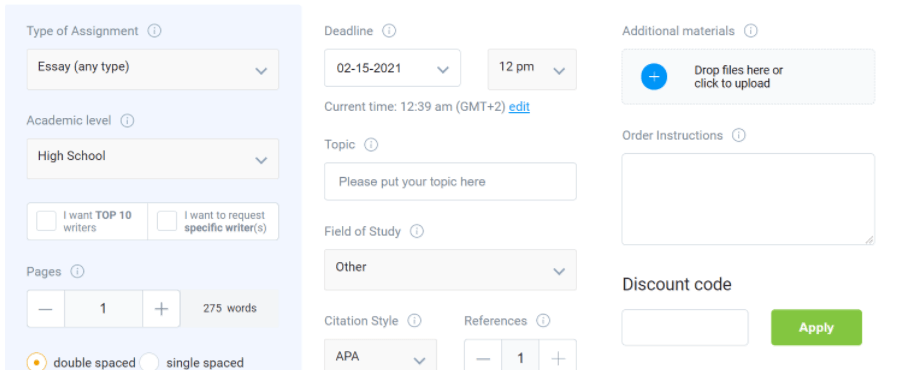
Task: Check the I want TOP 10 writers box
Action: [46, 221]
